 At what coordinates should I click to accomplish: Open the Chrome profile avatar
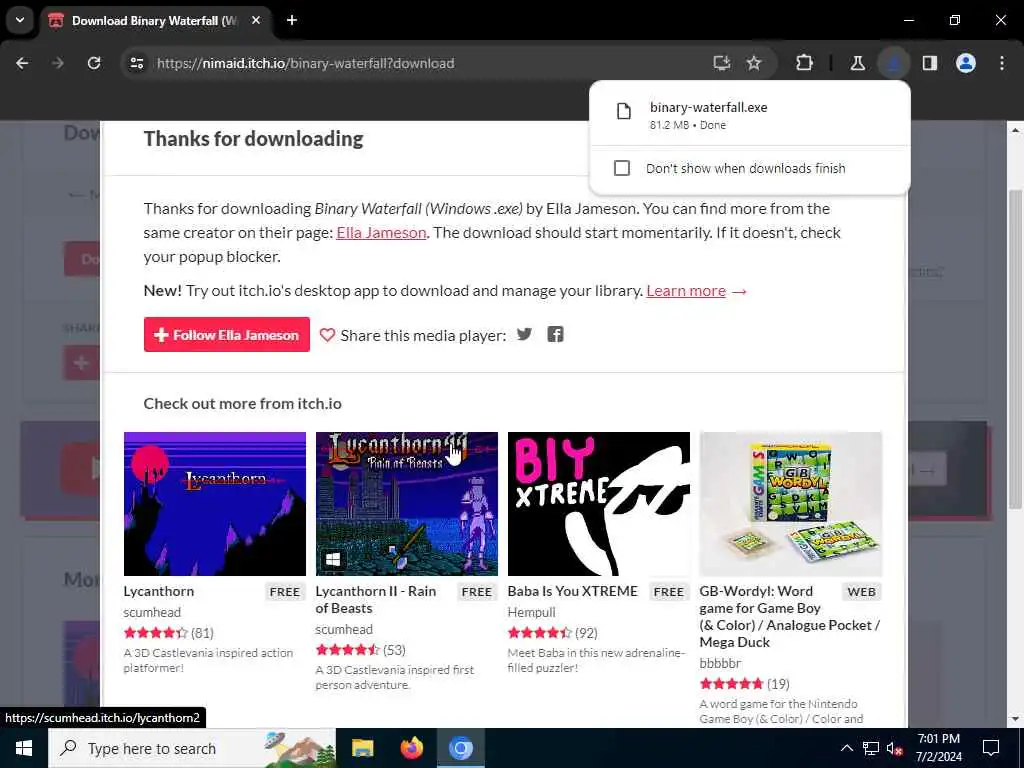click(x=966, y=63)
